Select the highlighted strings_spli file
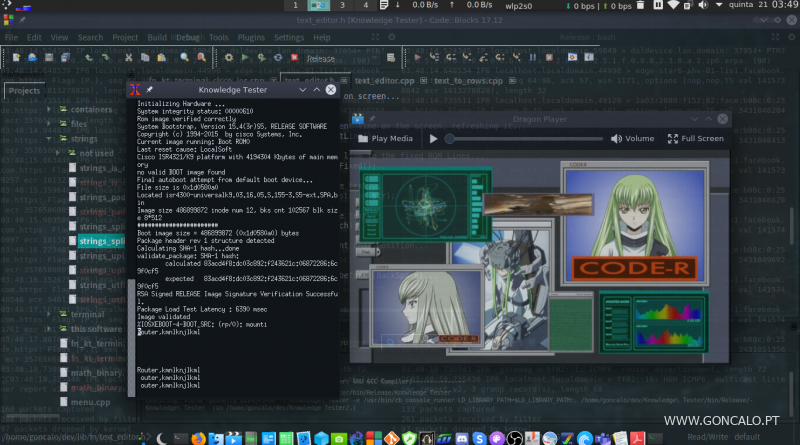800x445 pixels. (x=102, y=241)
